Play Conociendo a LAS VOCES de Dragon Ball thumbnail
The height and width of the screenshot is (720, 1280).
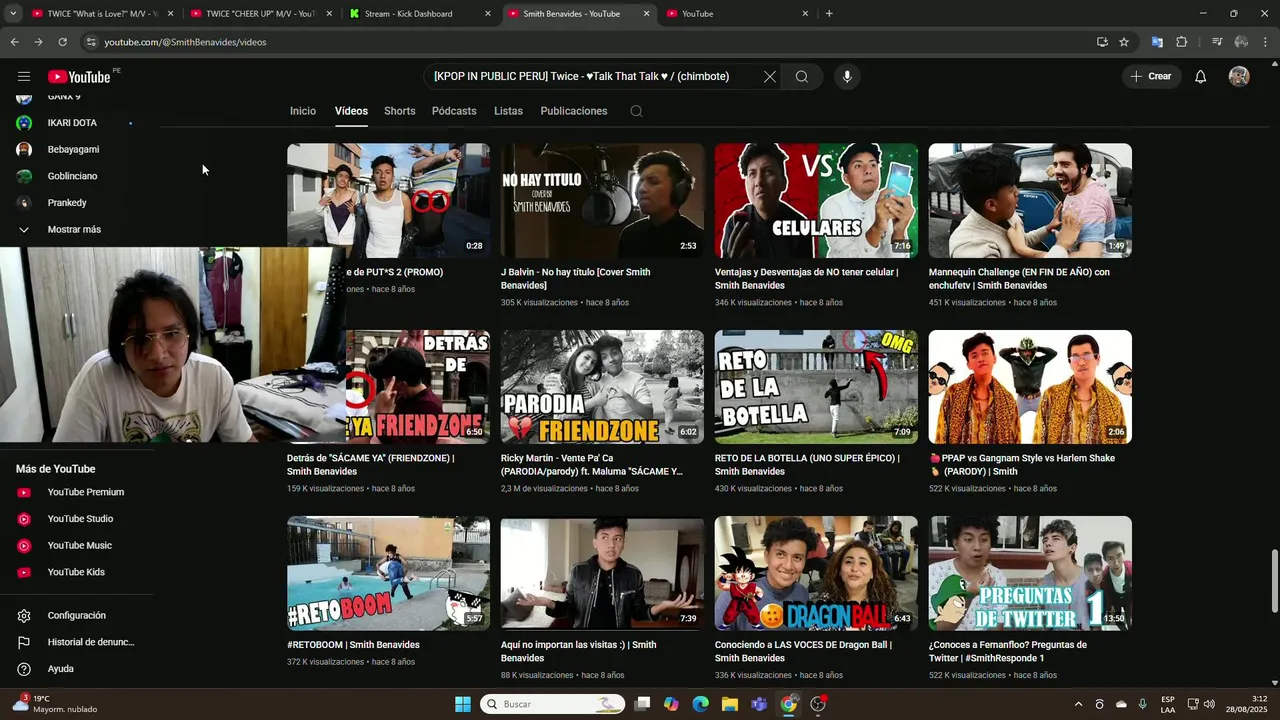click(816, 573)
